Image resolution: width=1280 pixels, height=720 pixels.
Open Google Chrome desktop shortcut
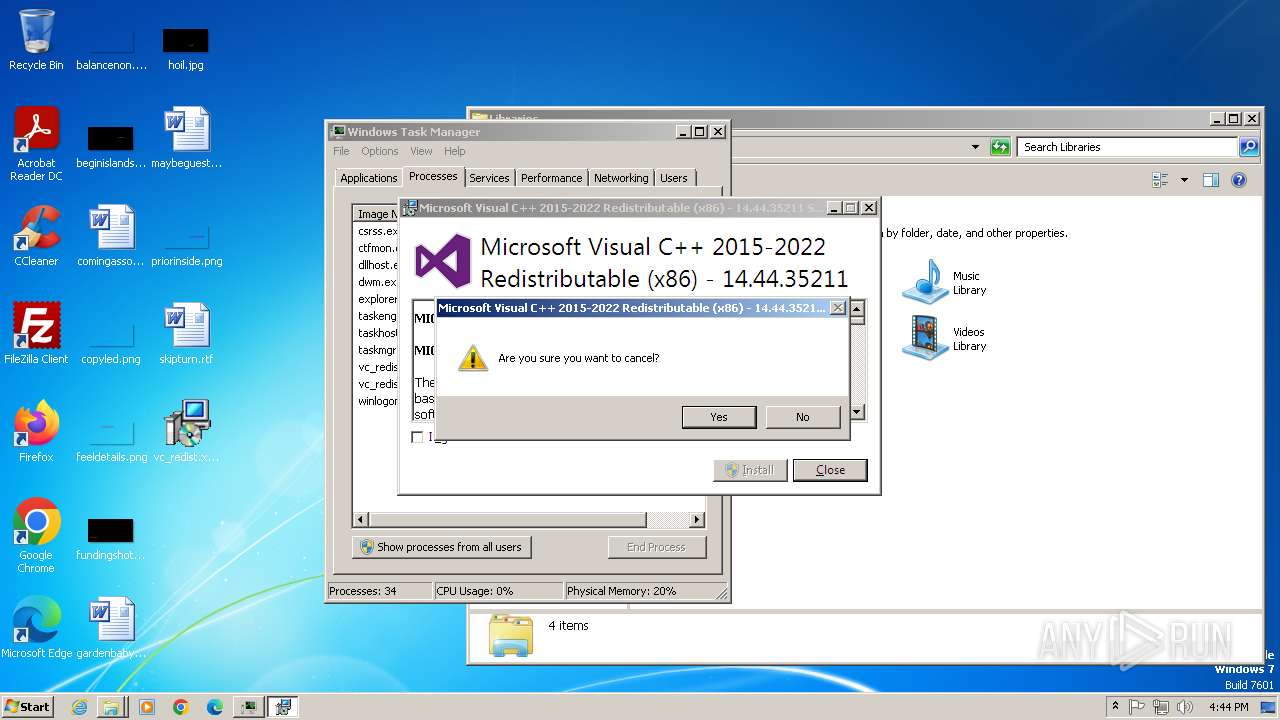point(36,536)
